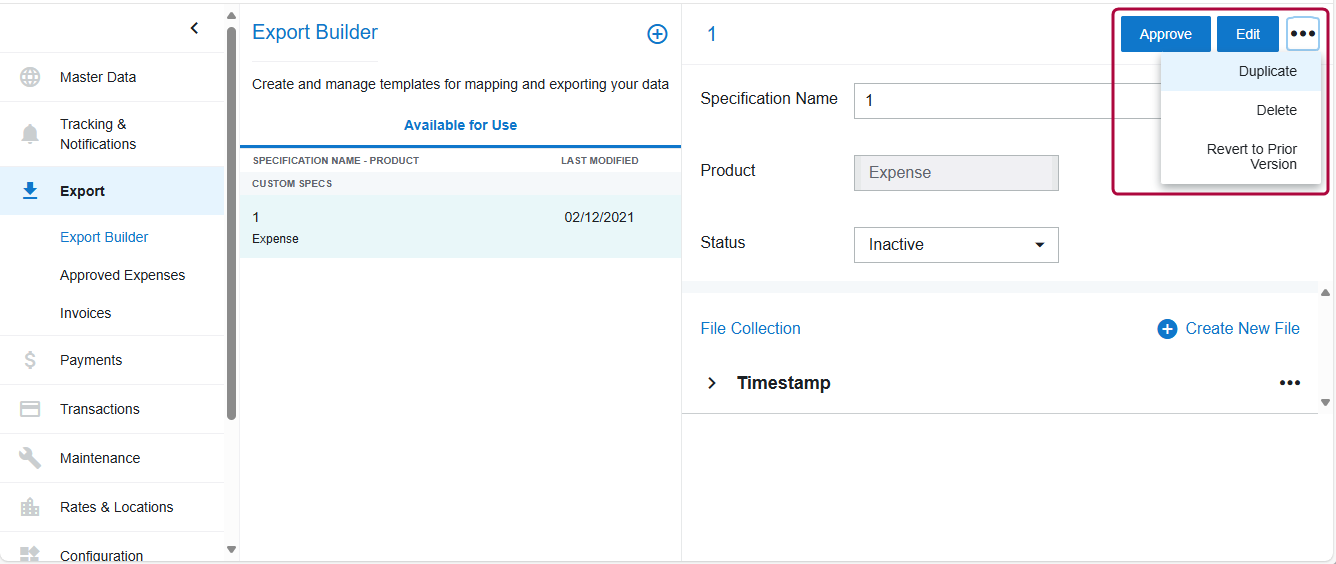Open the Status dropdown showing Inactive

955,245
